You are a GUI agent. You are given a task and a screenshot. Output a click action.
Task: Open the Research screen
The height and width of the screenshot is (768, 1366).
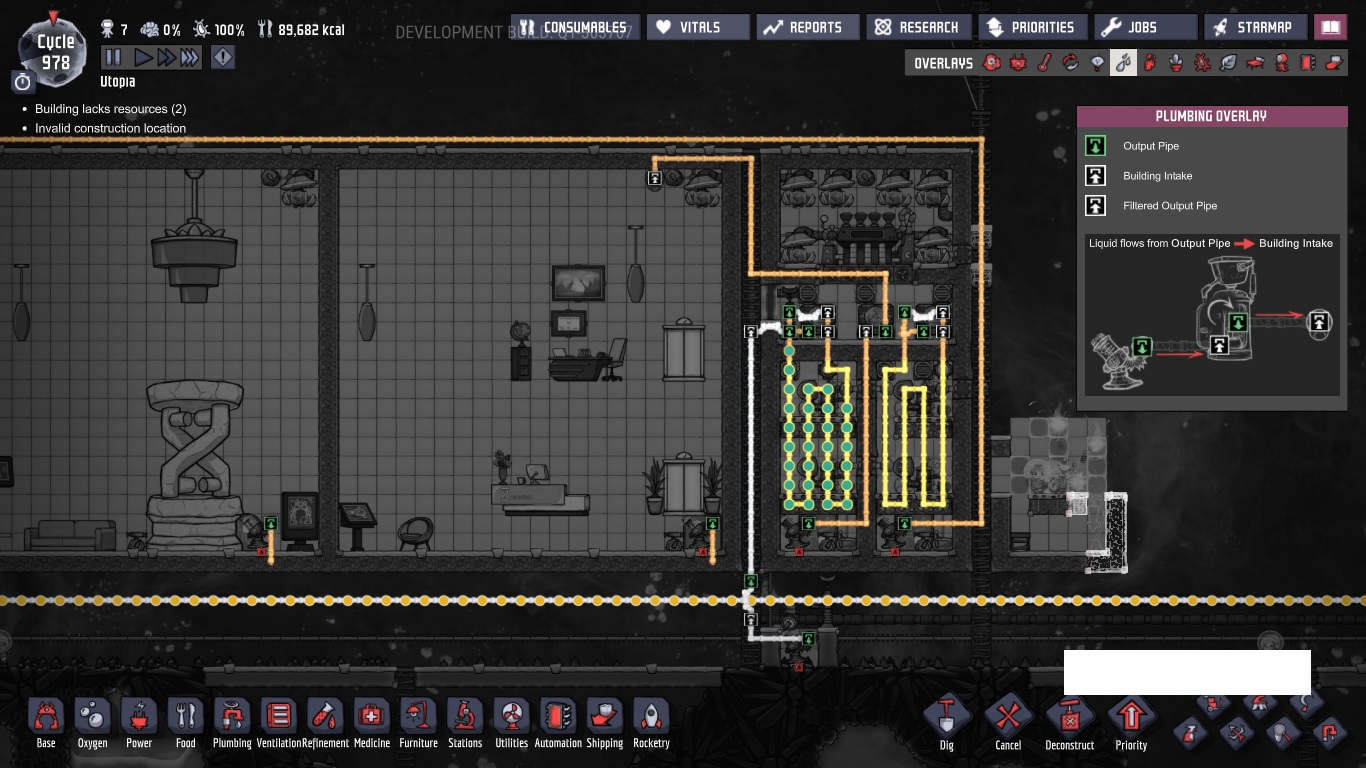tap(917, 27)
